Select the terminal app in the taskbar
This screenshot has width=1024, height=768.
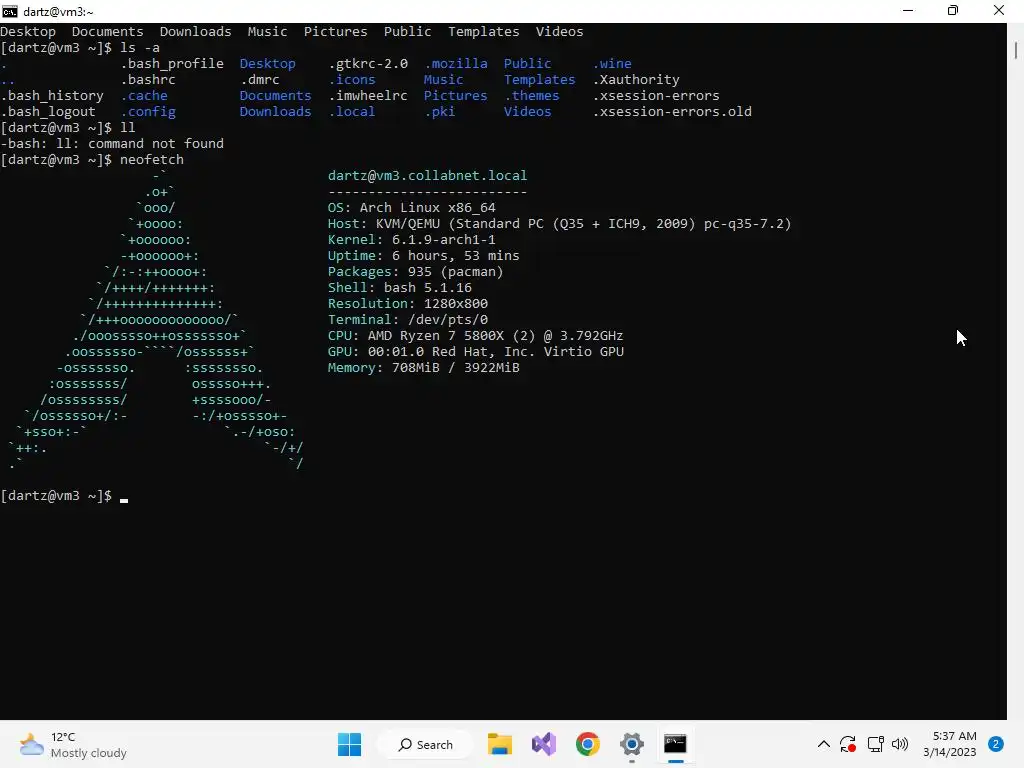coord(675,744)
